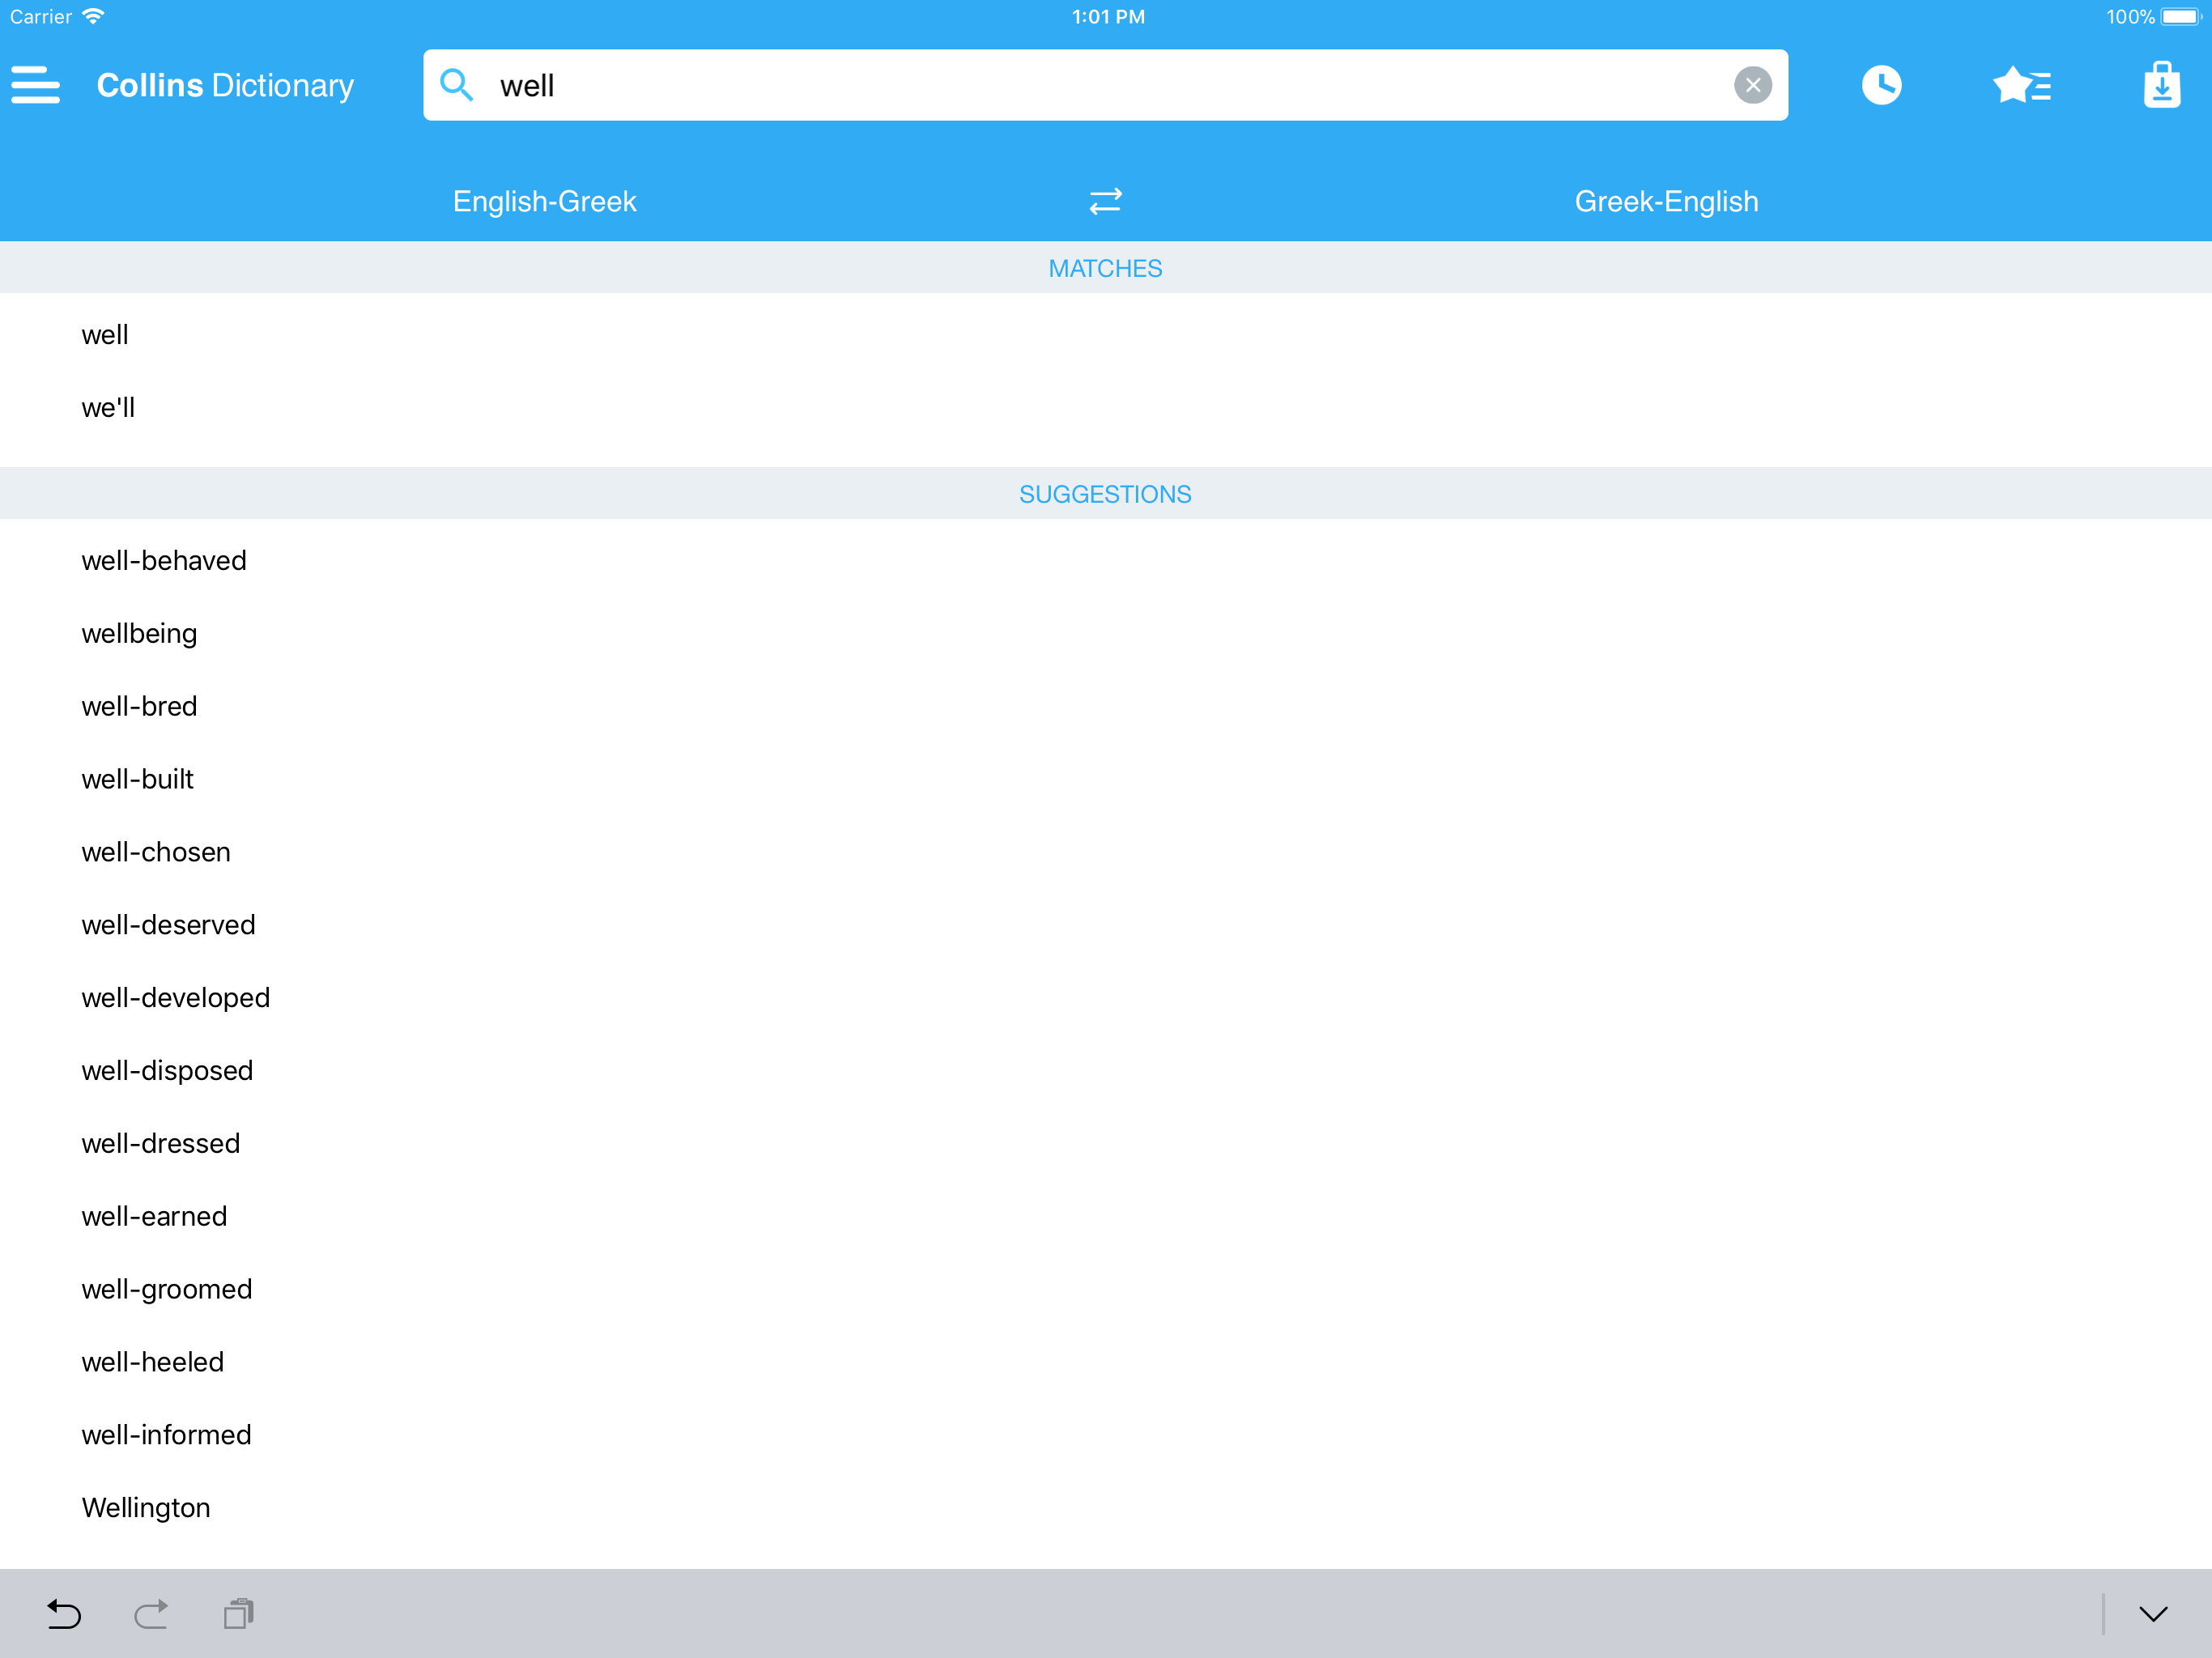Image resolution: width=2212 pixels, height=1658 pixels.
Task: Click inside the search input field
Action: [x=1100, y=85]
